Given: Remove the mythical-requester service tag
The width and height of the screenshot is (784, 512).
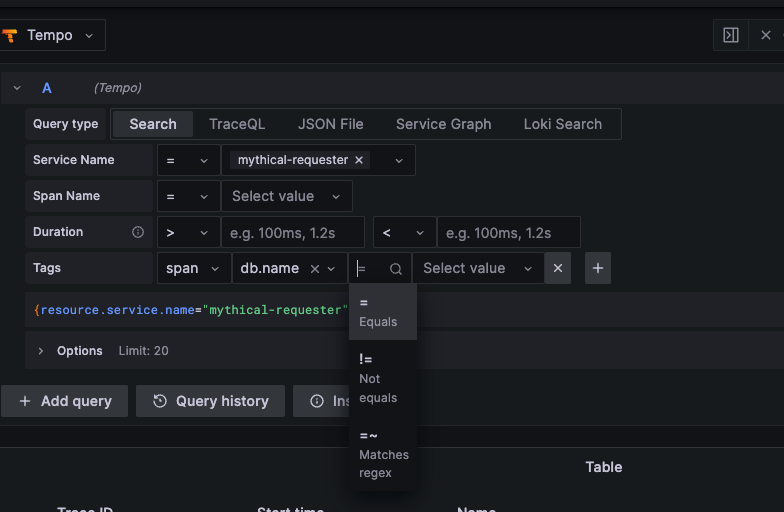Looking at the screenshot, I should (359, 160).
